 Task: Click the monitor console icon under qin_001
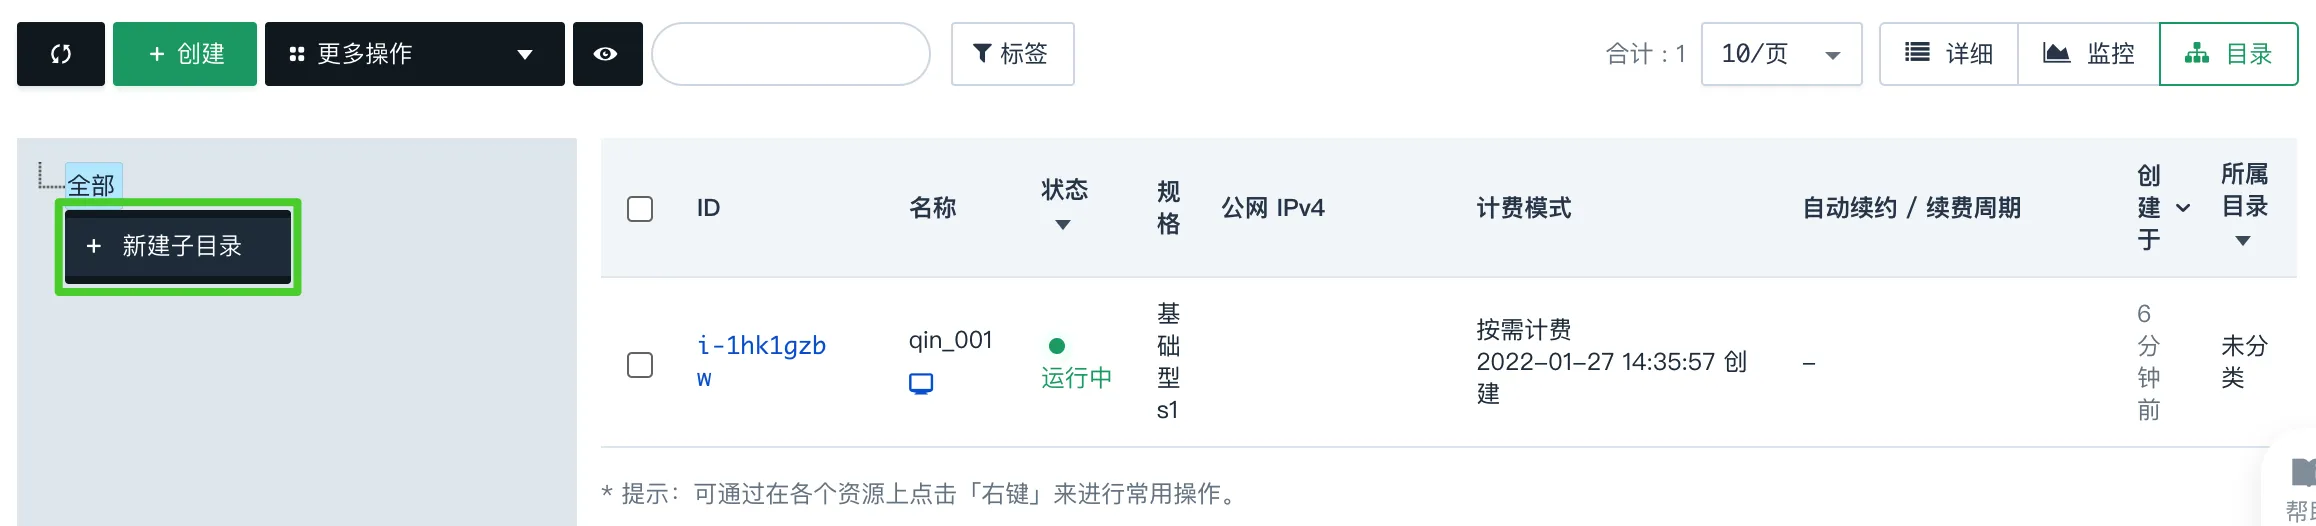[921, 383]
